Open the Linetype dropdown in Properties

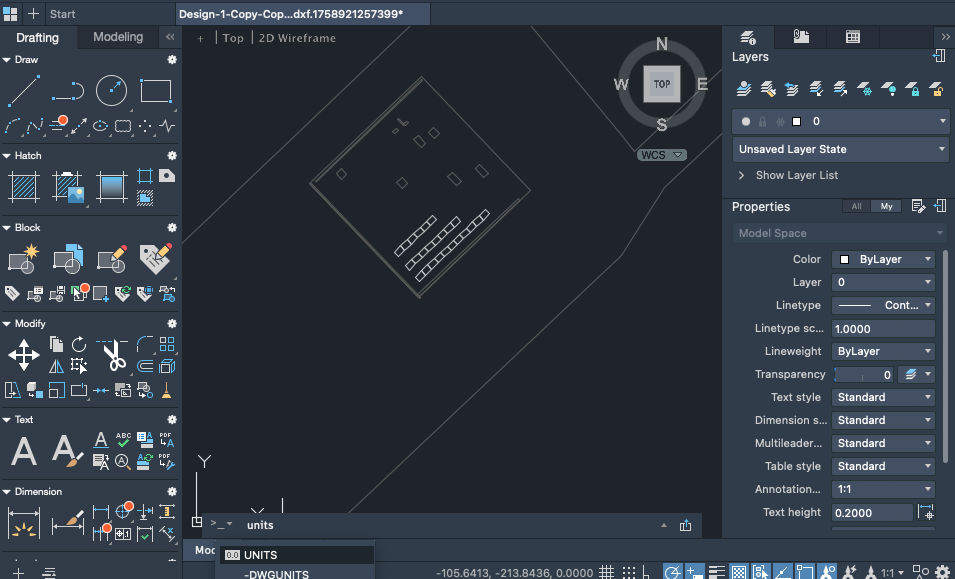coord(884,305)
